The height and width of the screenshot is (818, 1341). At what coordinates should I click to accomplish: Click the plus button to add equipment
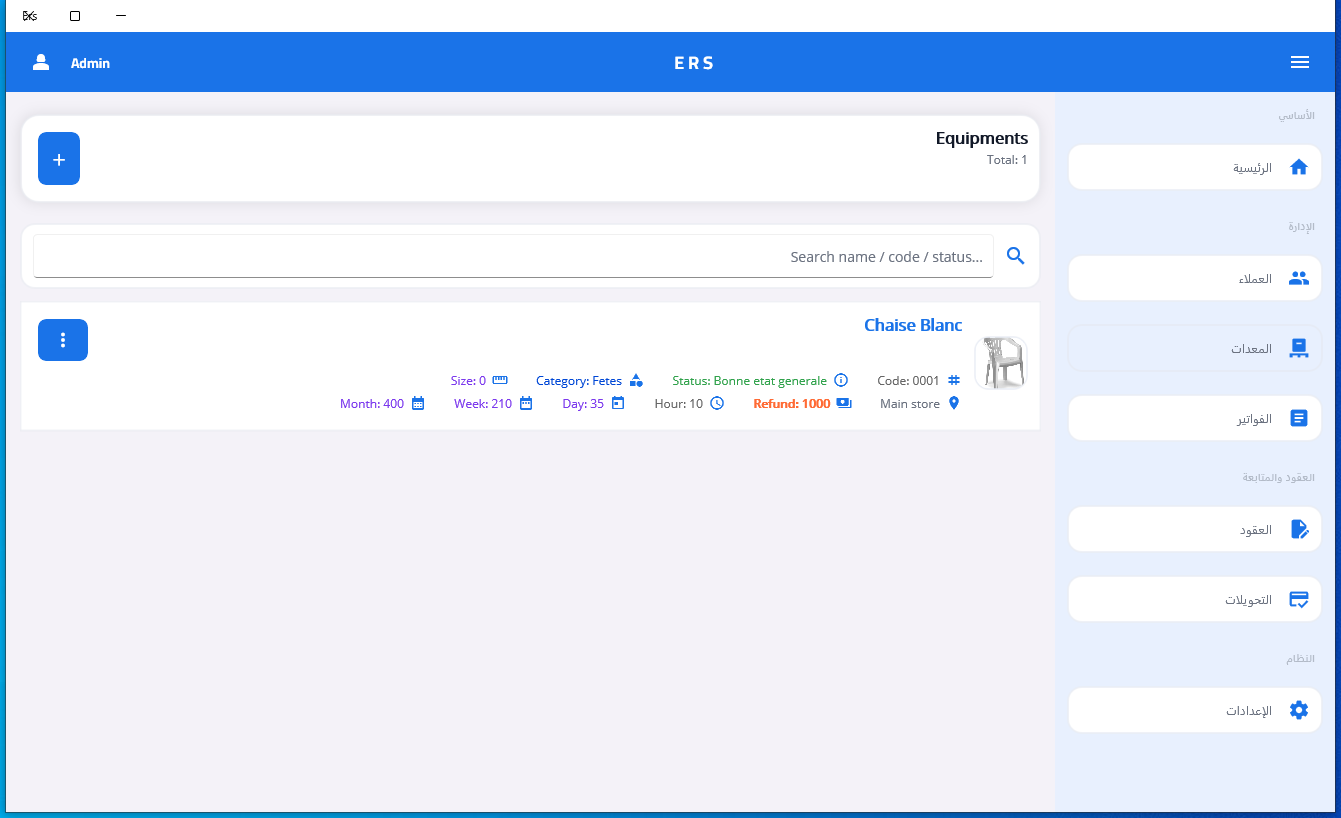click(59, 159)
